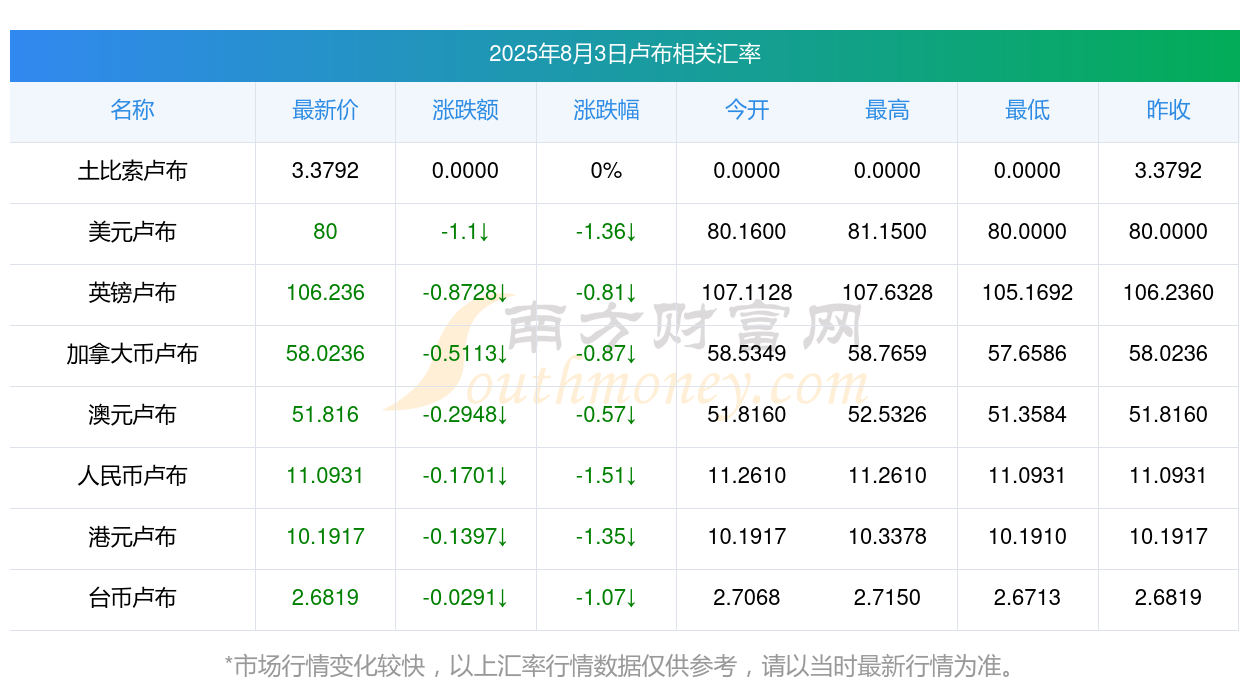
Task: Click the 港元卢布 row name
Action: [132, 537]
